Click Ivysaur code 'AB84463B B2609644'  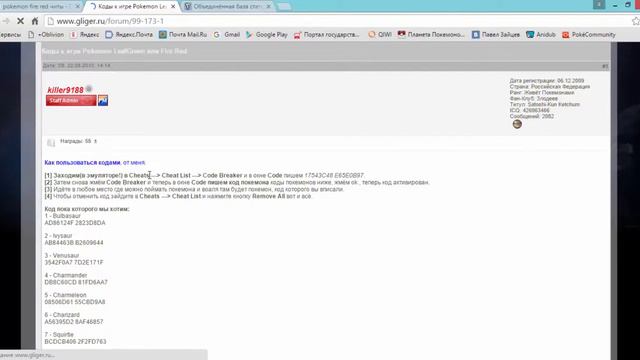click(74, 242)
